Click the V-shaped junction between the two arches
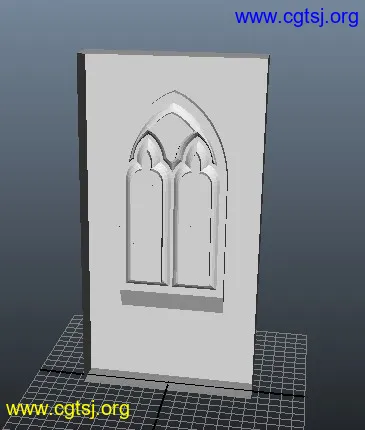The width and height of the screenshot is (365, 430). [x=173, y=163]
